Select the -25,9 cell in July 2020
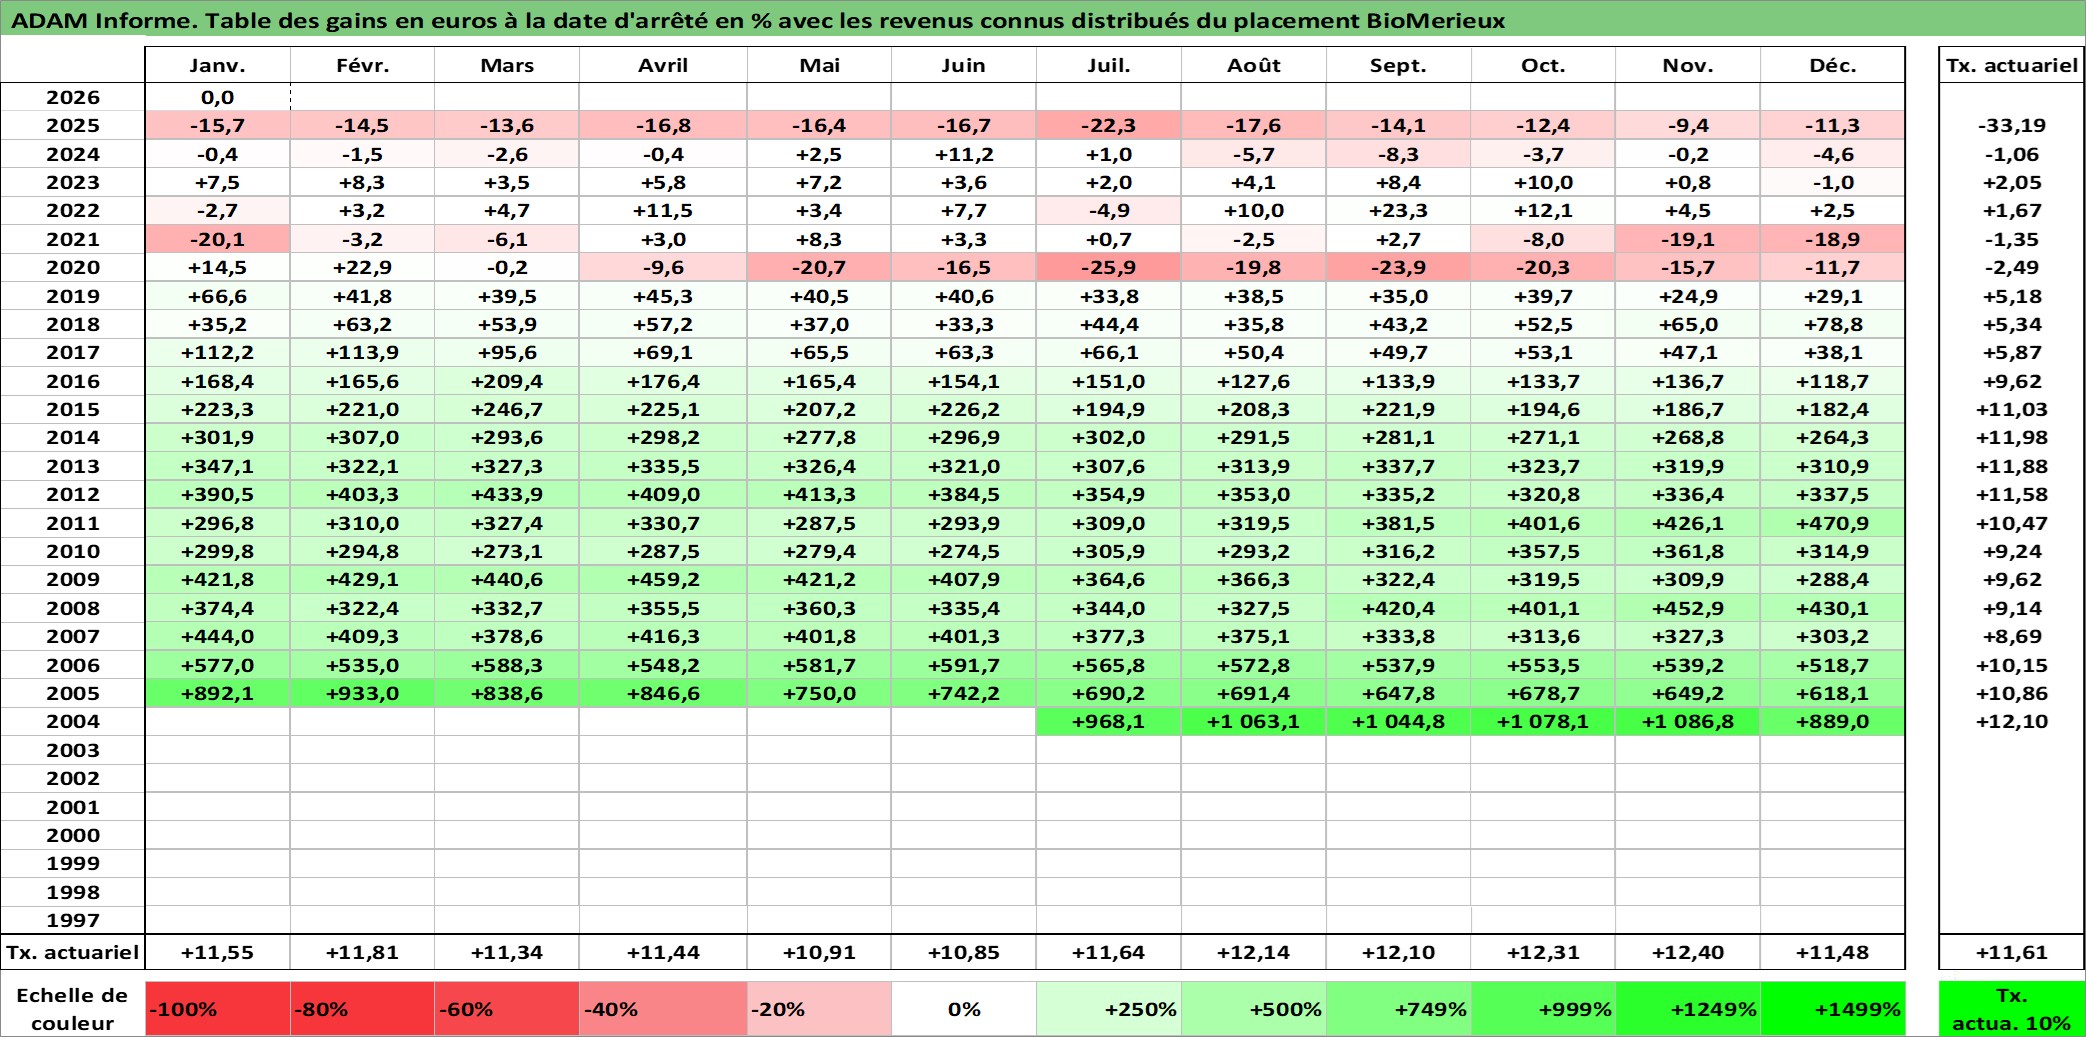Viewport: 2086px width, 1037px height. tap(1109, 267)
